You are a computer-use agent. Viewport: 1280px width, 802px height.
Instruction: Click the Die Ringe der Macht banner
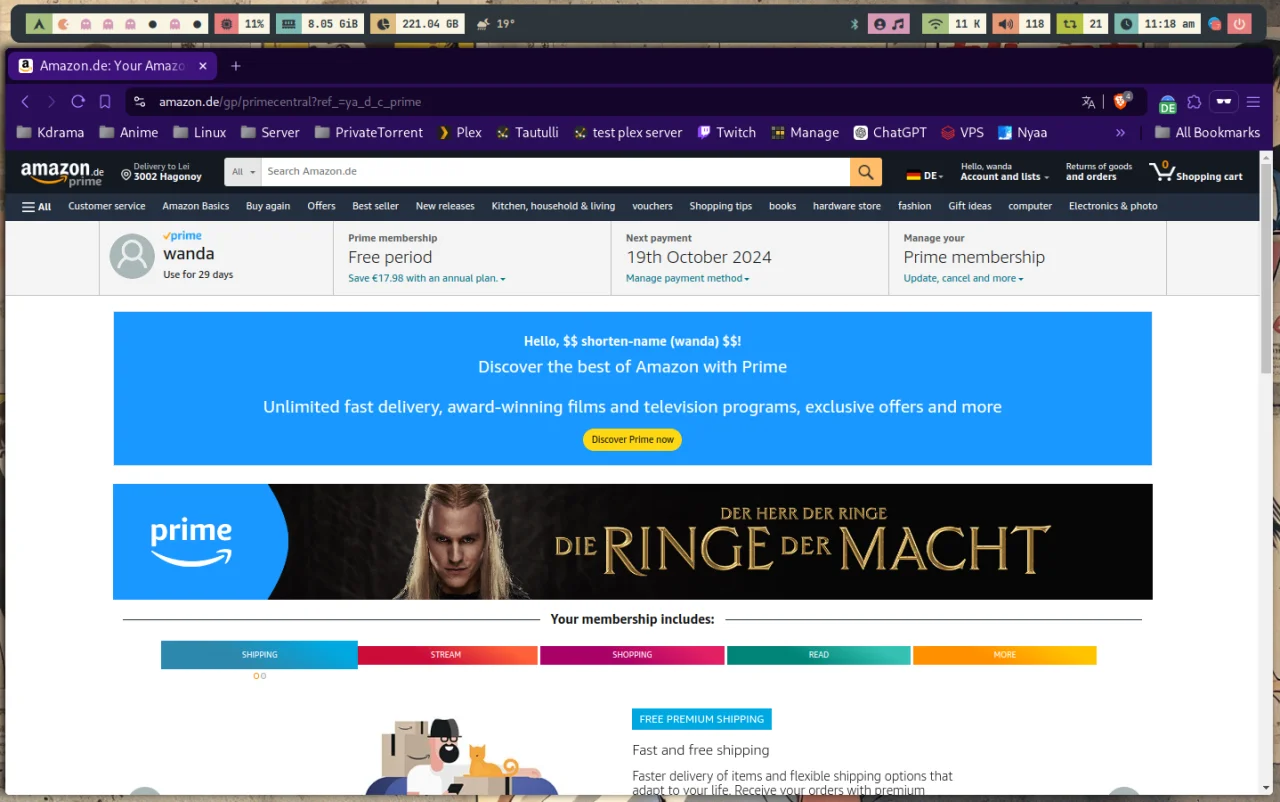click(x=633, y=542)
